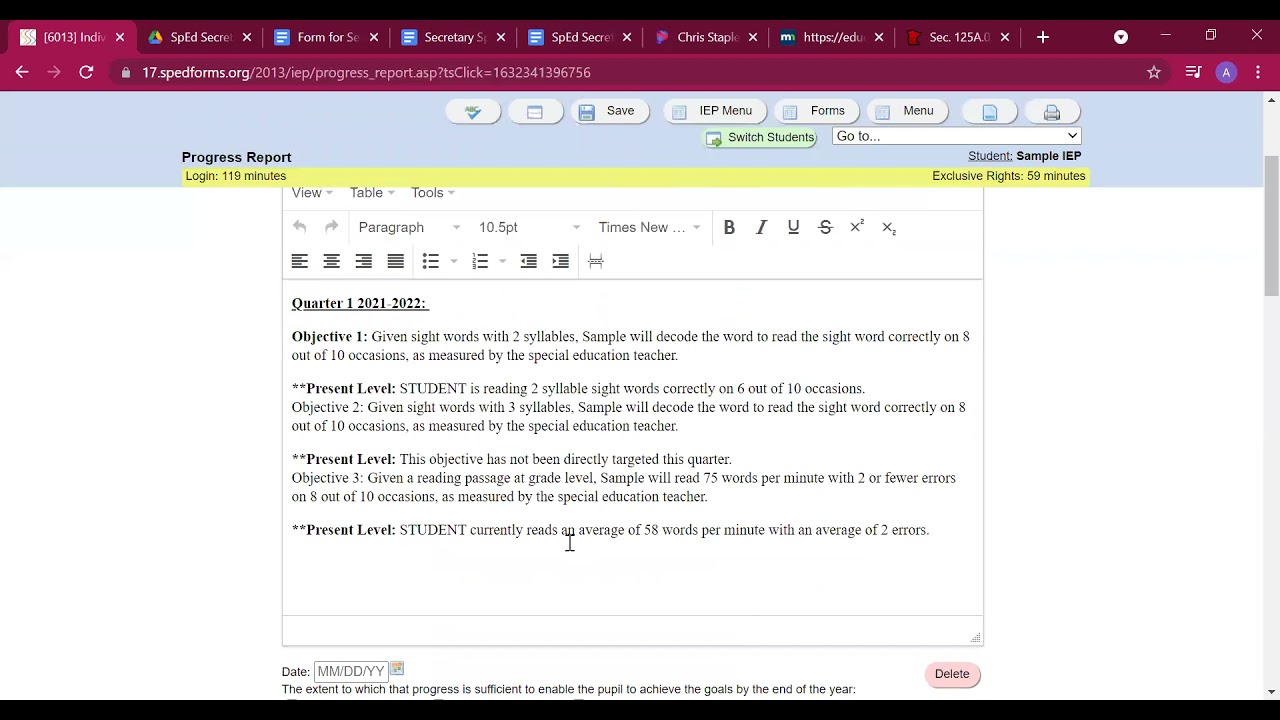Click the Student: Sample IEP label

coord(1024,156)
